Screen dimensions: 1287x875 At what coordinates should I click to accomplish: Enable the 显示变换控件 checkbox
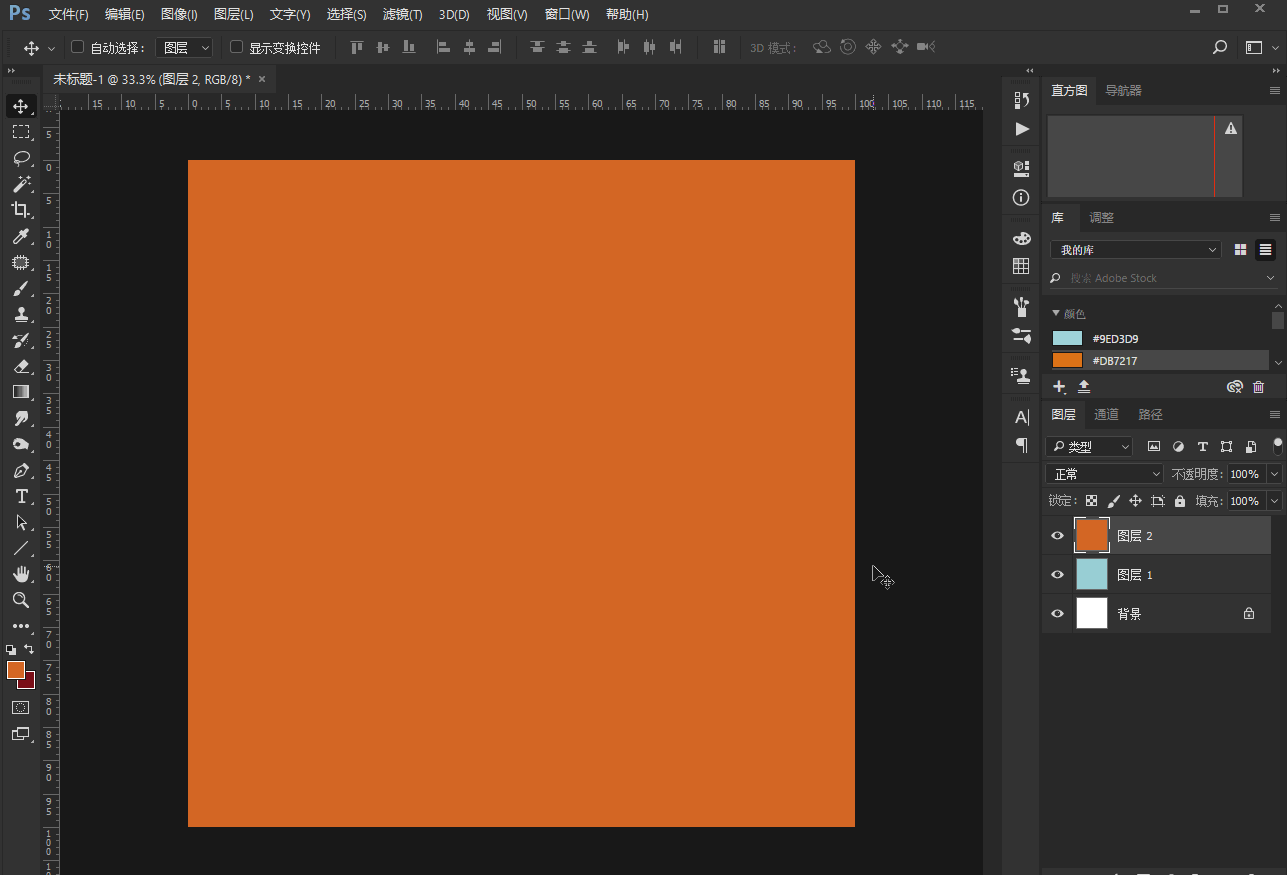tap(236, 47)
